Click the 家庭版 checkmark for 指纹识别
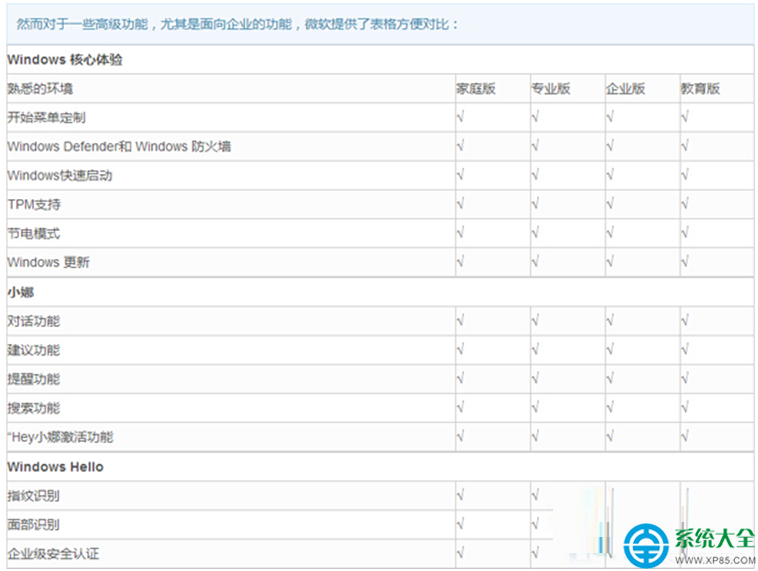758x571 pixels. [x=460, y=495]
